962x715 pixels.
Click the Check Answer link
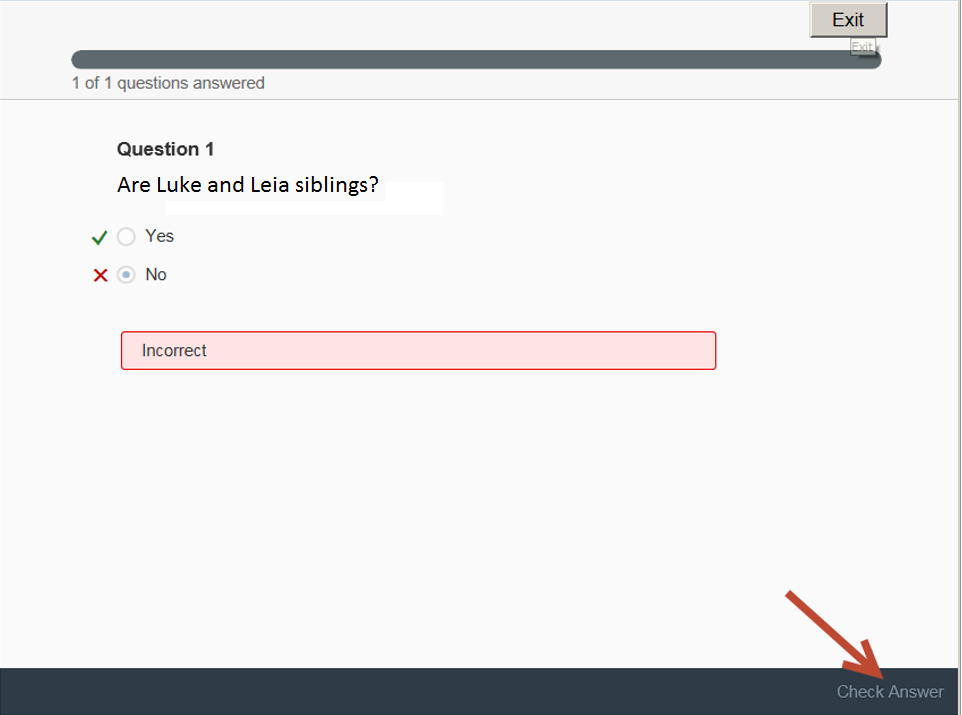click(x=890, y=692)
